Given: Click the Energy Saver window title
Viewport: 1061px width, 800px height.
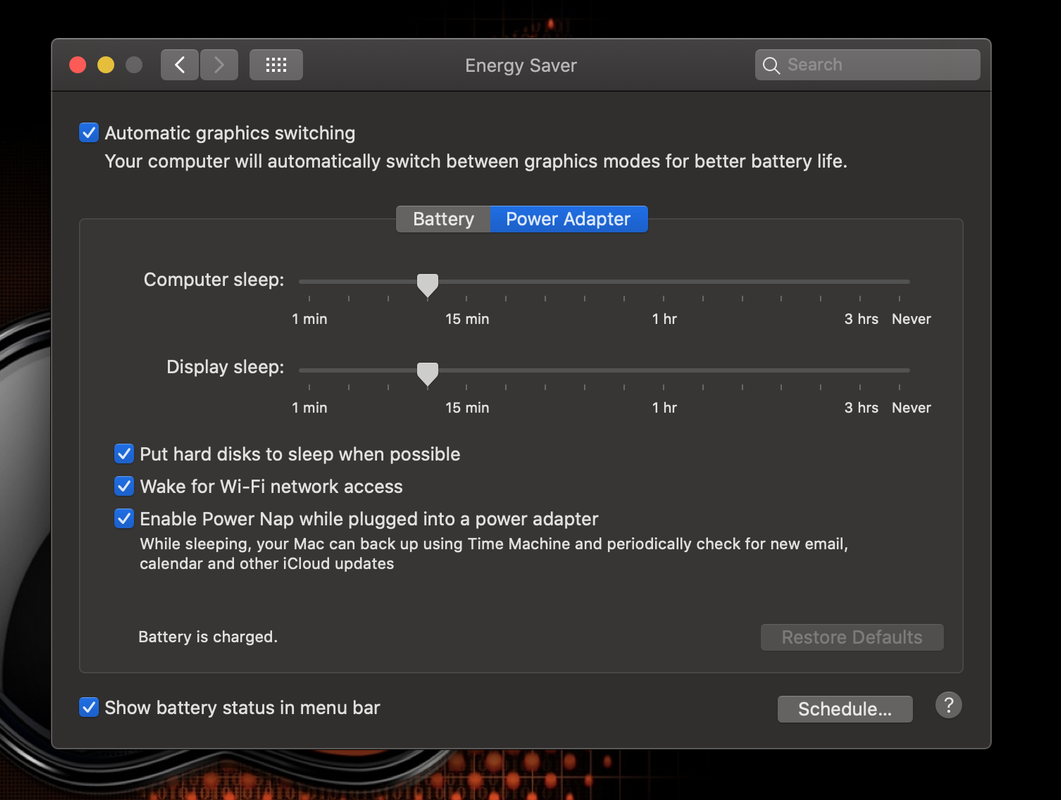Looking at the screenshot, I should point(521,66).
